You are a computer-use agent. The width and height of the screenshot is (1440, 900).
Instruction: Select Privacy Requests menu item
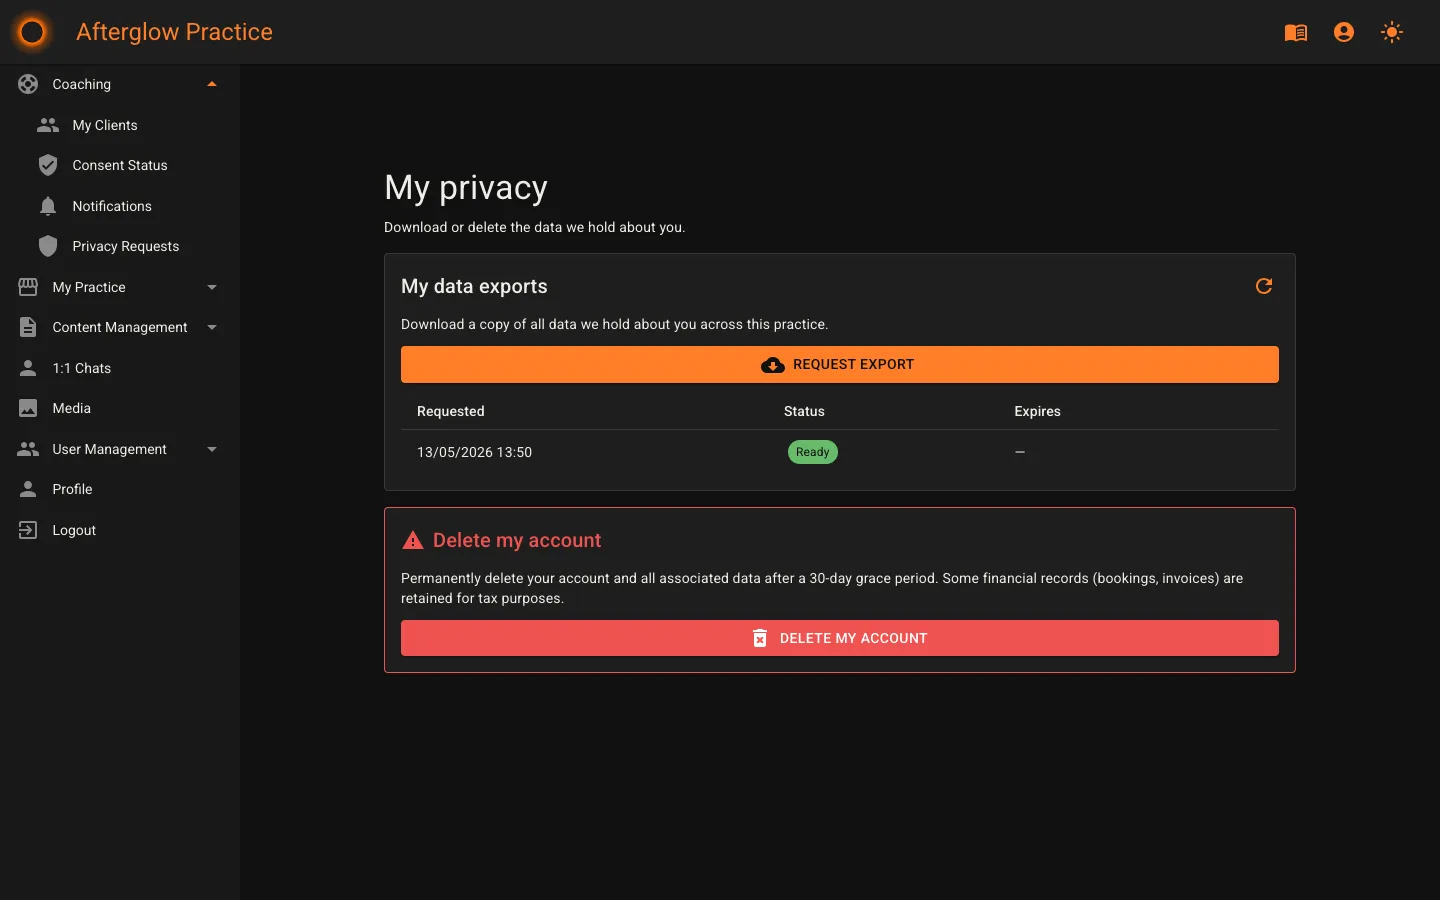(x=120, y=246)
